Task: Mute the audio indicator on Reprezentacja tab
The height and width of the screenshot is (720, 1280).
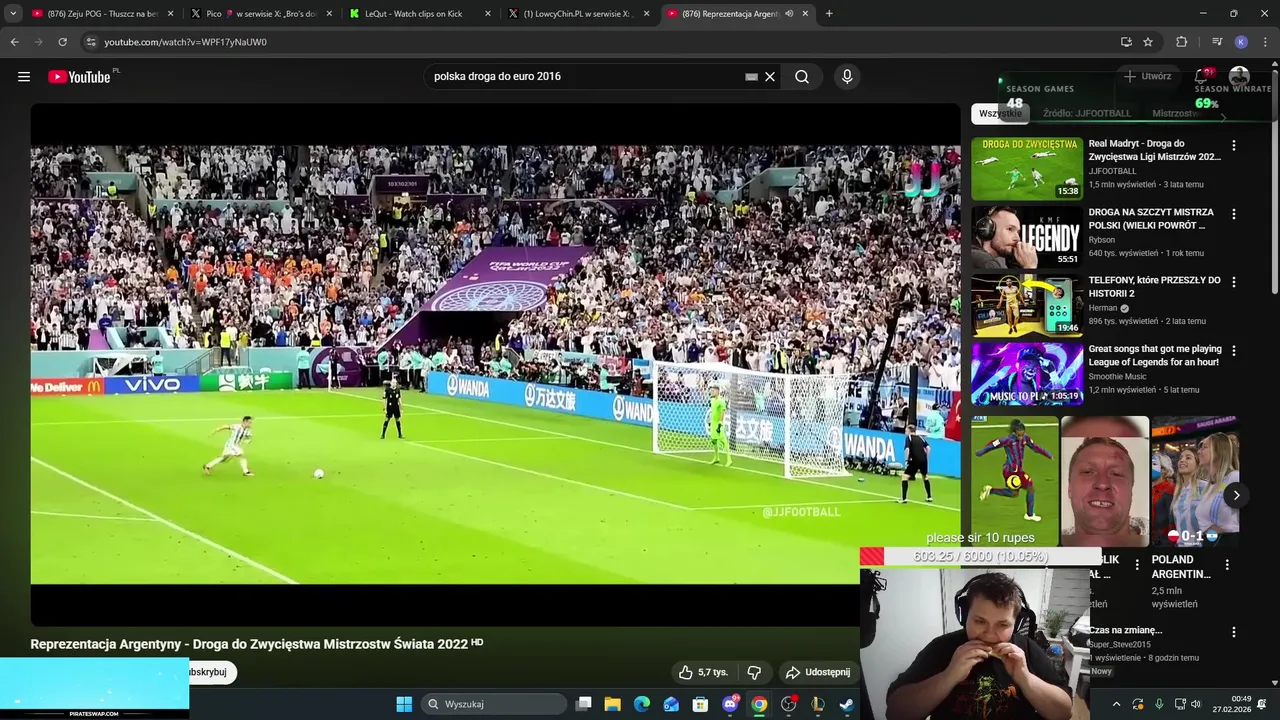Action: pyautogui.click(x=789, y=14)
